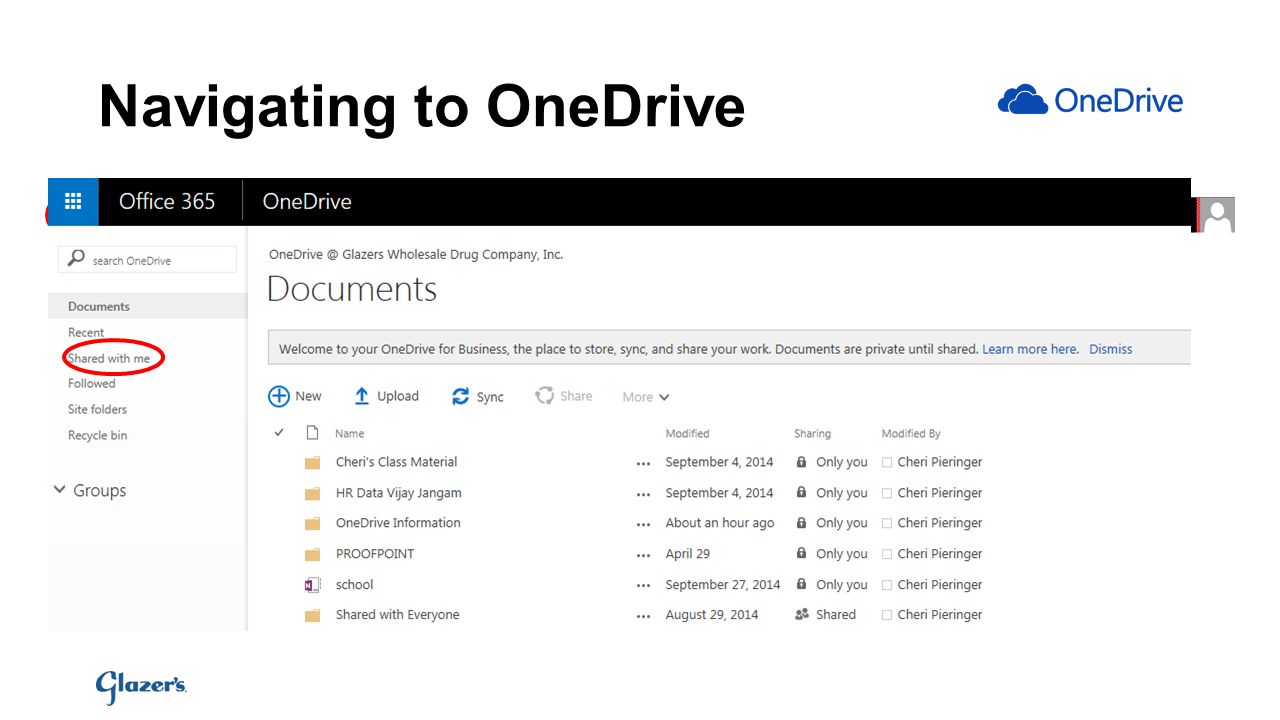Click lock icon on PROOFPOINT row
Screen dimensions: 1280x720
point(801,553)
